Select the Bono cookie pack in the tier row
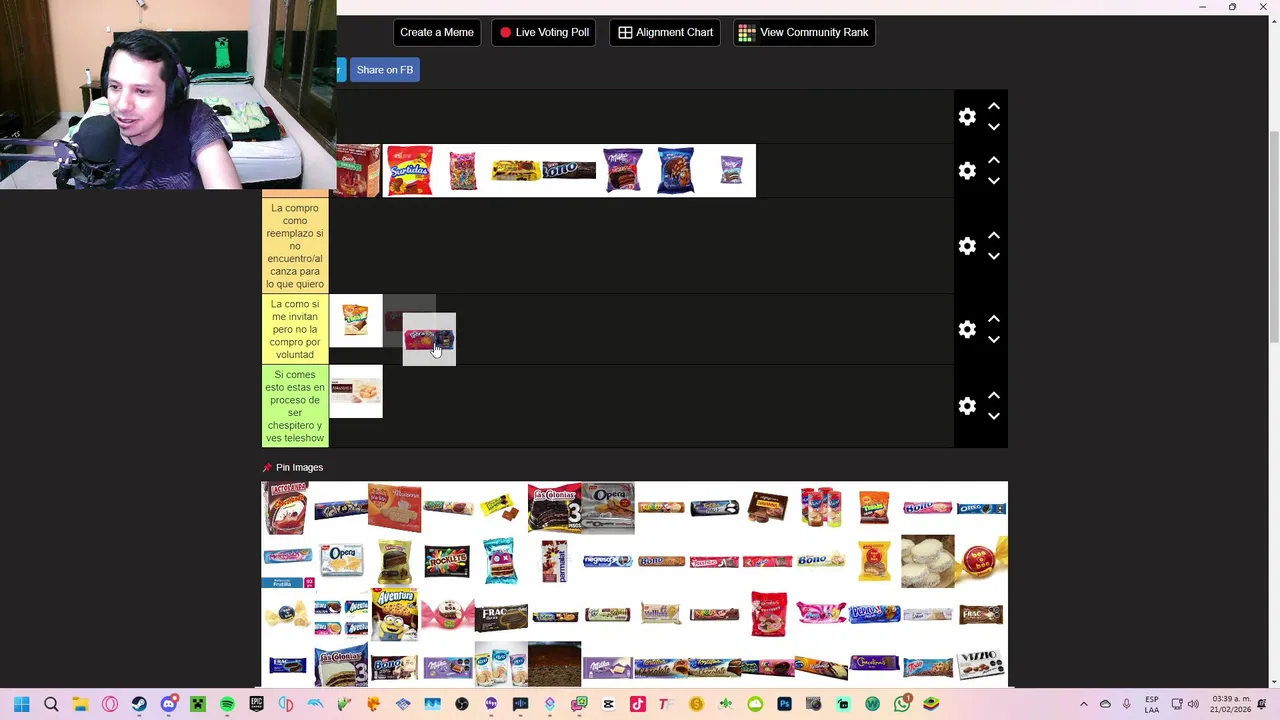Viewport: 1280px width, 720px height. click(x=569, y=171)
